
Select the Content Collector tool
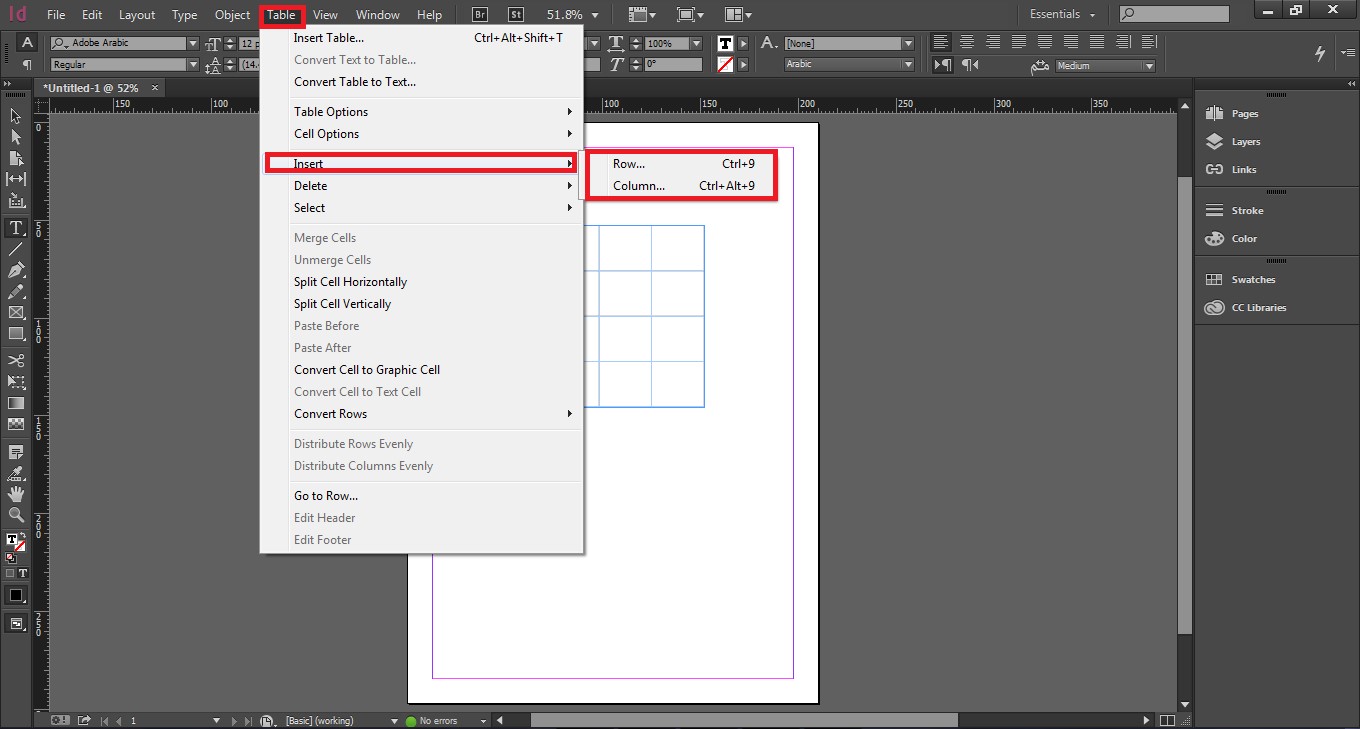[x=16, y=201]
